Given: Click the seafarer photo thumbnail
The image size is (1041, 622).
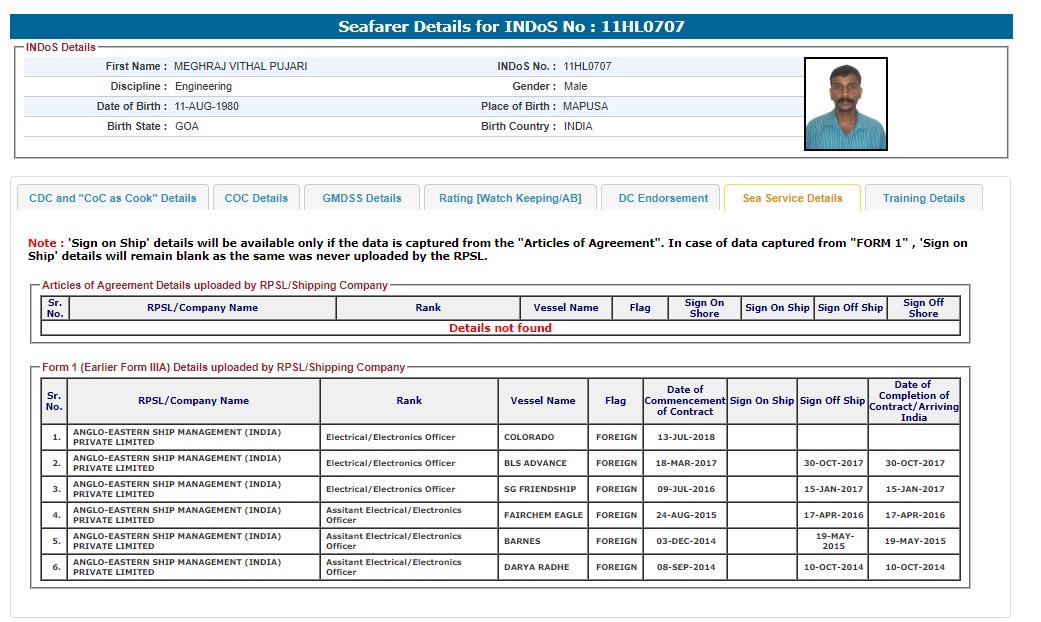Looking at the screenshot, I should point(845,104).
